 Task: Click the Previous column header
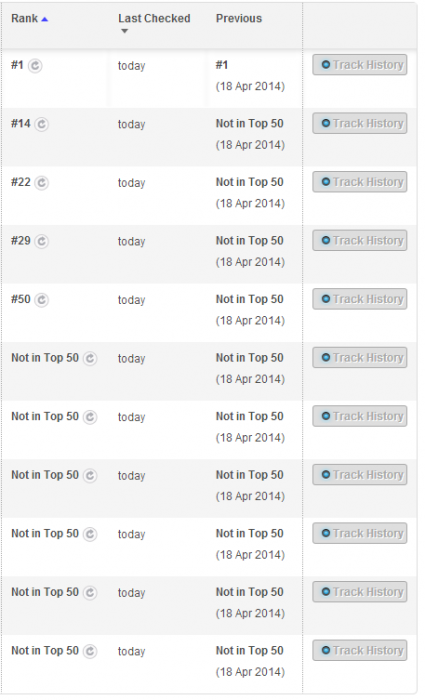[x=239, y=18]
